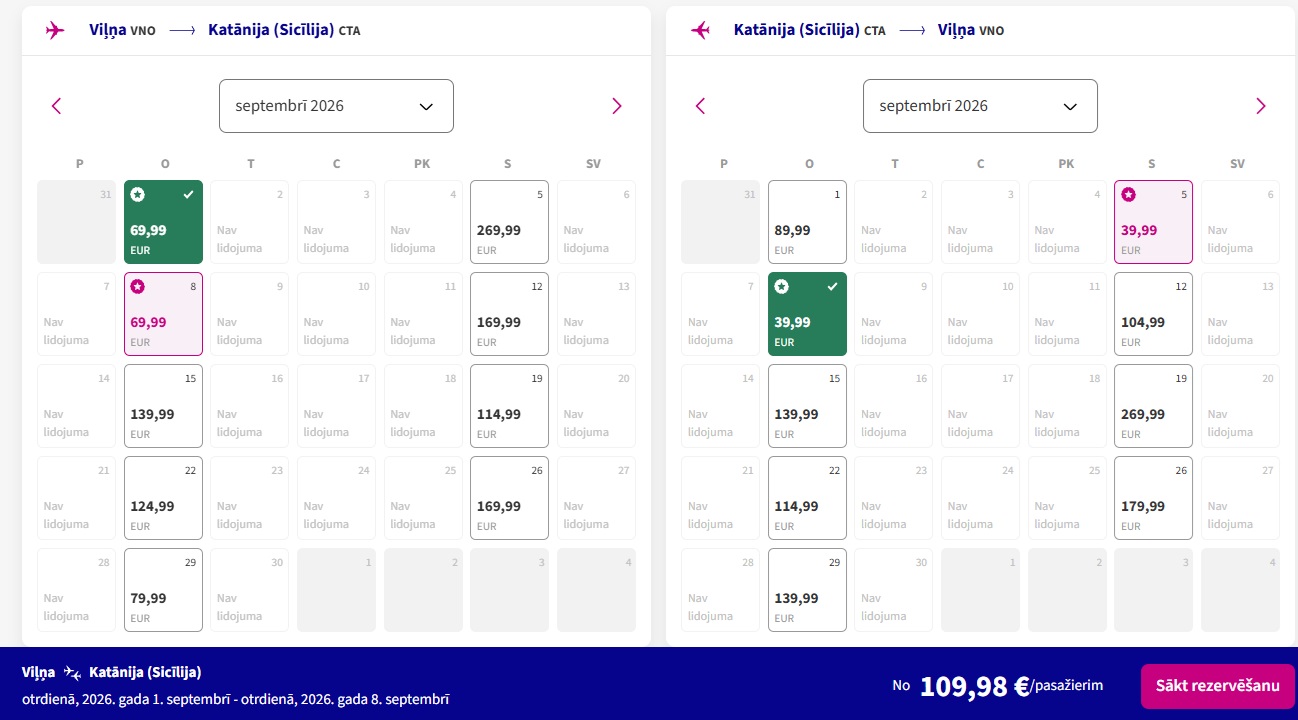Viewport: 1298px width, 720px height.
Task: Click the star badge on return September 5
Action: [1128, 195]
